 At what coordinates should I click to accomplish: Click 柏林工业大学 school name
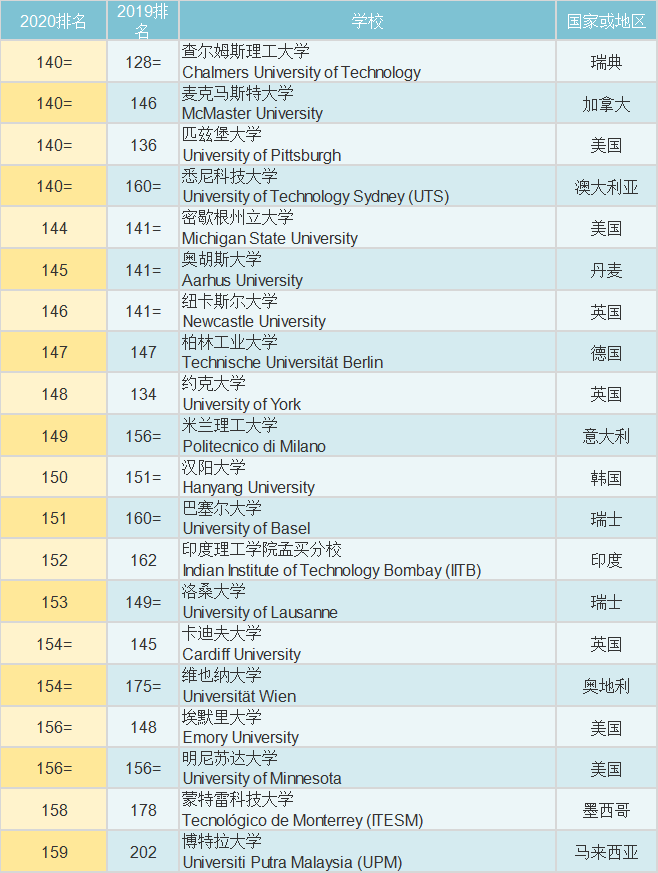(x=229, y=342)
